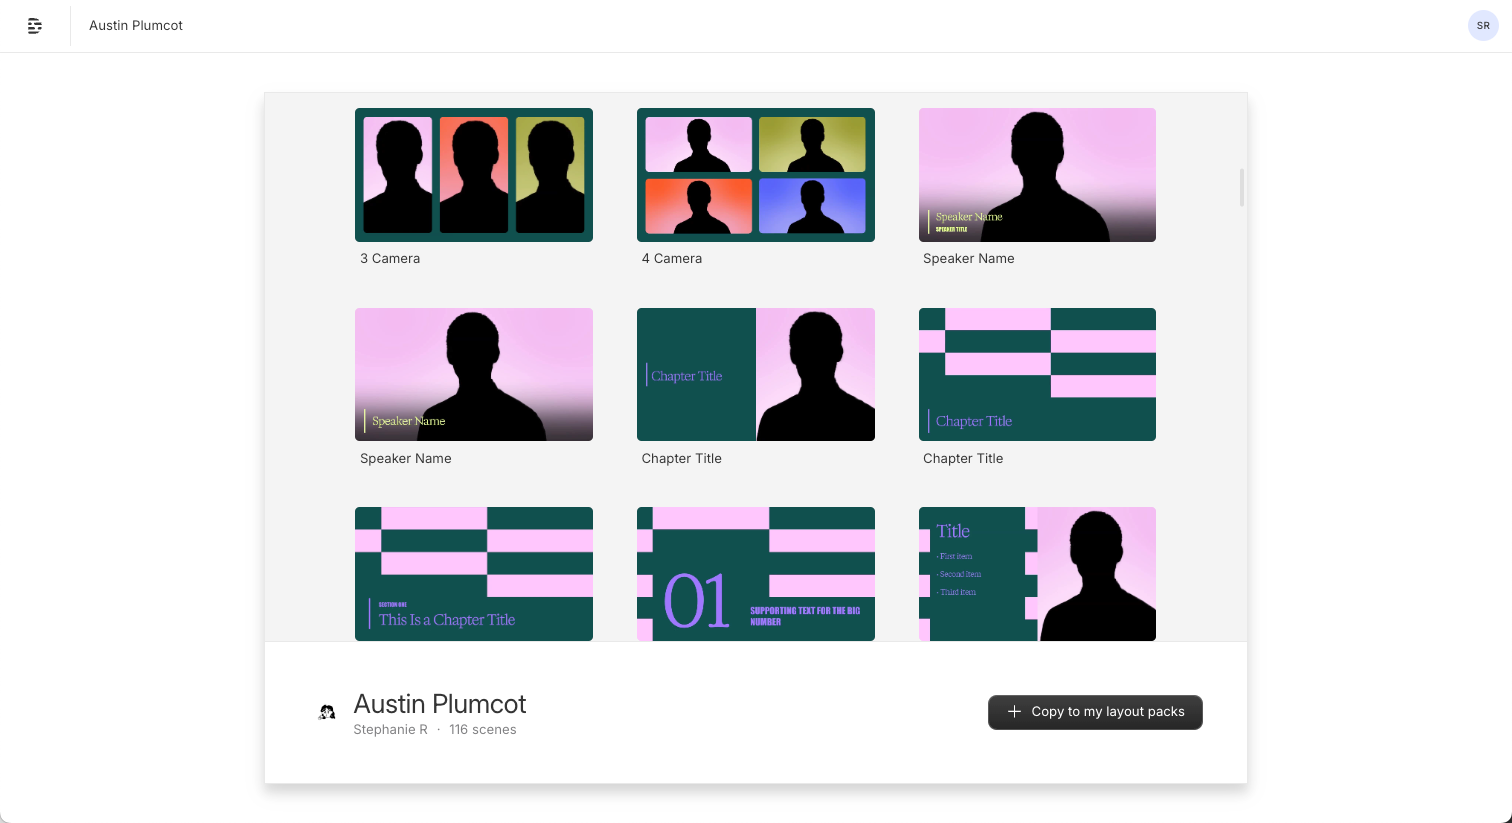Select the 4 Camera layout thumbnail
This screenshot has width=1512, height=823.
tap(755, 175)
